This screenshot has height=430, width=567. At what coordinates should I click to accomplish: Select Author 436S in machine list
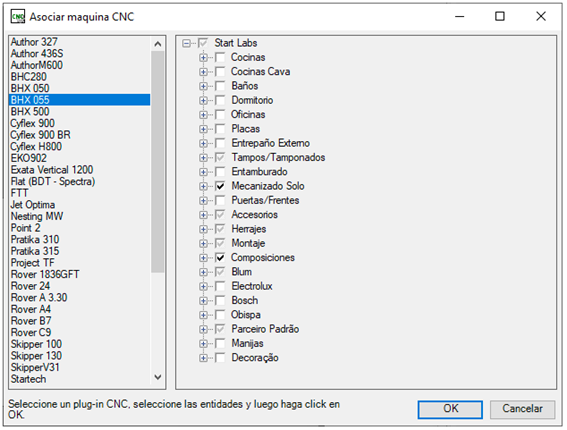[80, 54]
